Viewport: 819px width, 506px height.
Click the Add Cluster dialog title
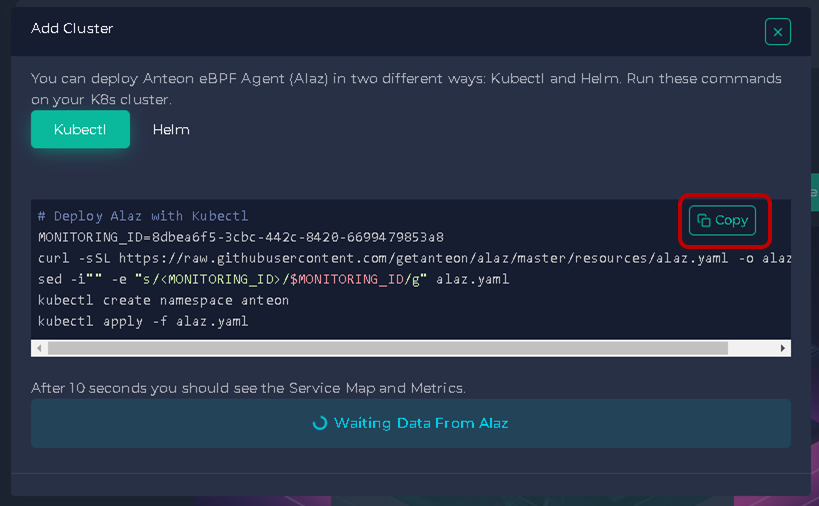[x=72, y=28]
